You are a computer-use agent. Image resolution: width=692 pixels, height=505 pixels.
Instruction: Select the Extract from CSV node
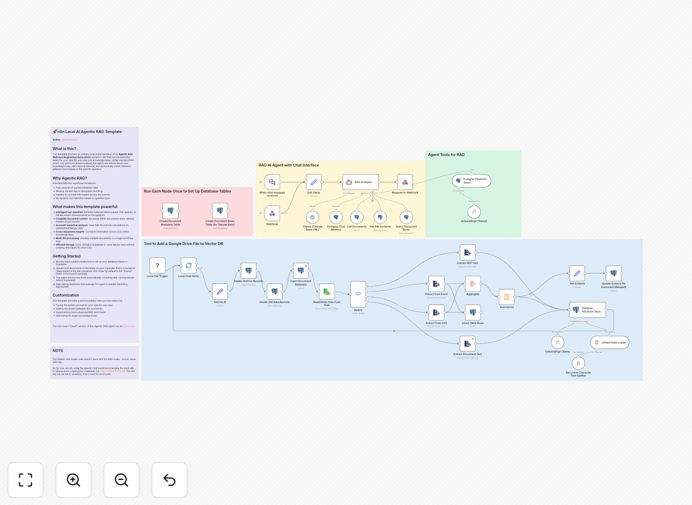pyautogui.click(x=436, y=312)
